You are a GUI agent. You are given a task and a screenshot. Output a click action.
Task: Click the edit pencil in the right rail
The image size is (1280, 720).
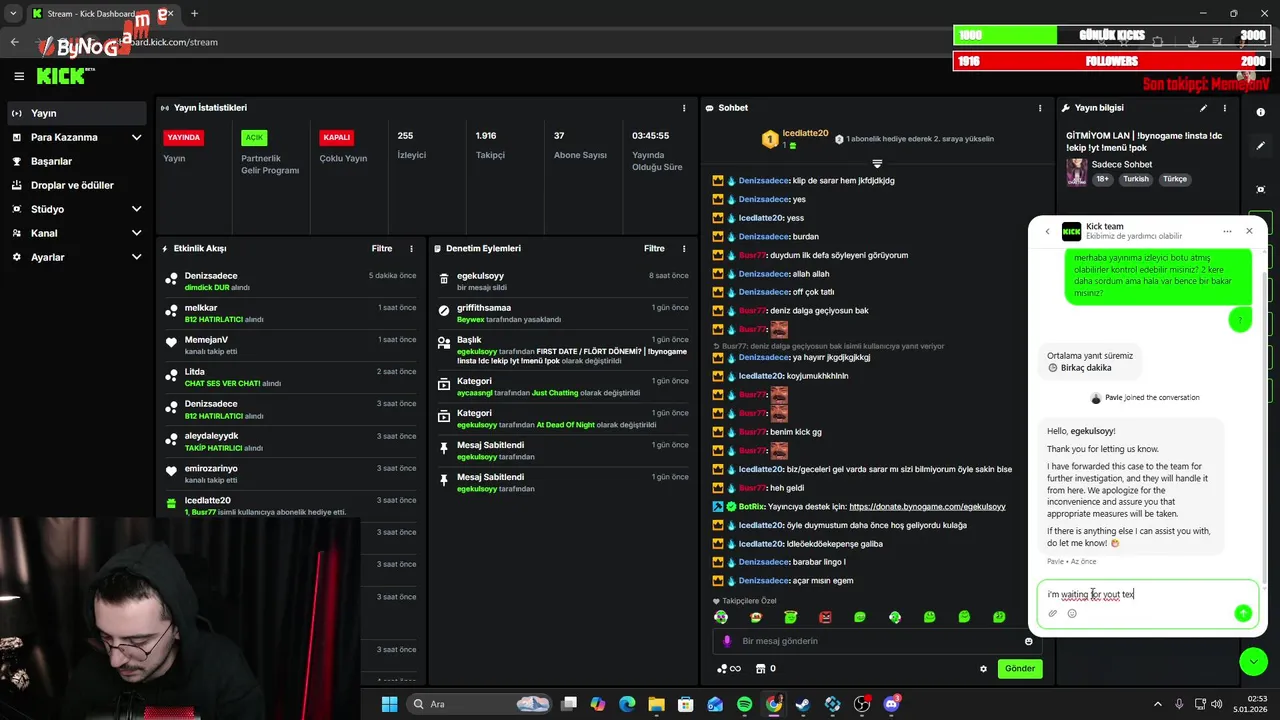[1261, 146]
